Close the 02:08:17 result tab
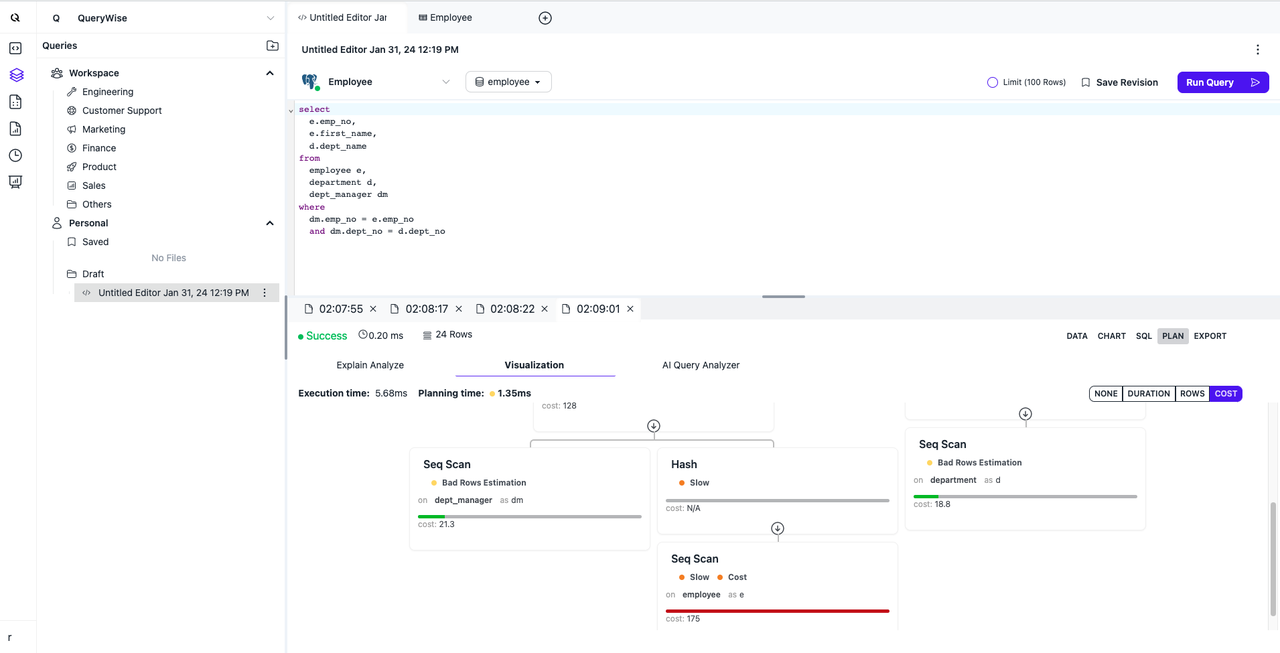 point(459,309)
